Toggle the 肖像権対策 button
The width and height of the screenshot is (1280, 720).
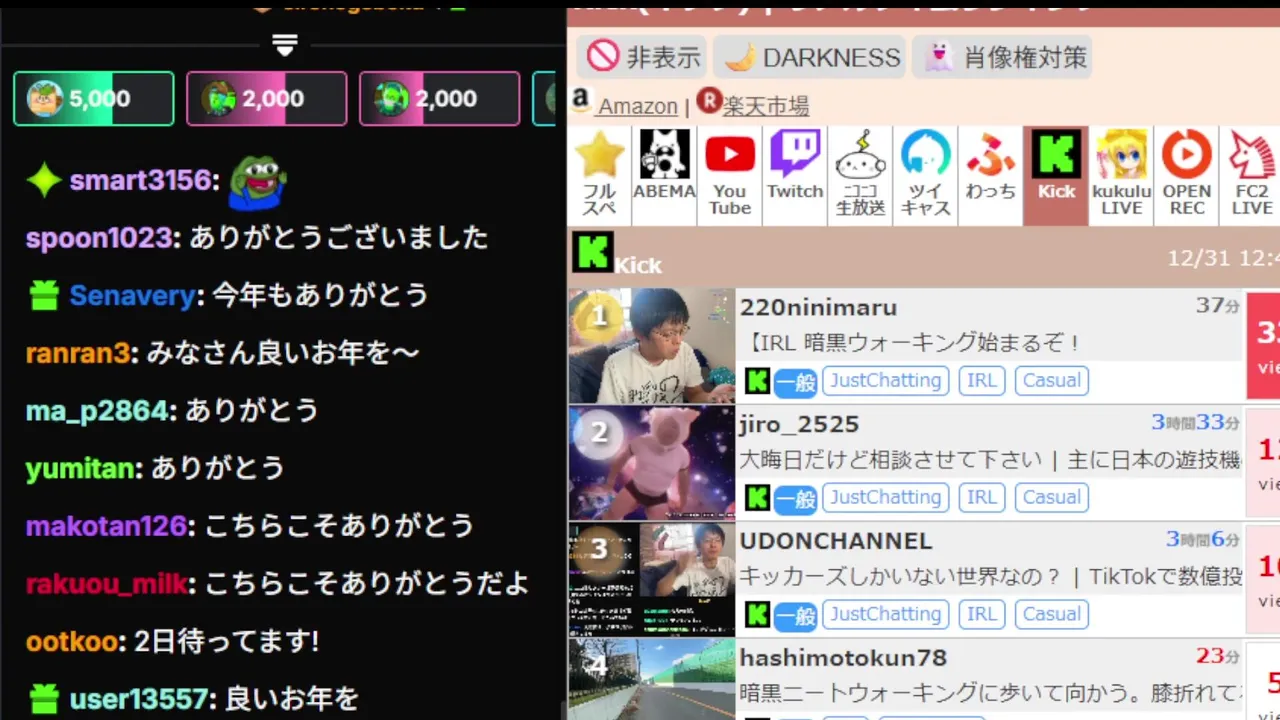point(1001,57)
